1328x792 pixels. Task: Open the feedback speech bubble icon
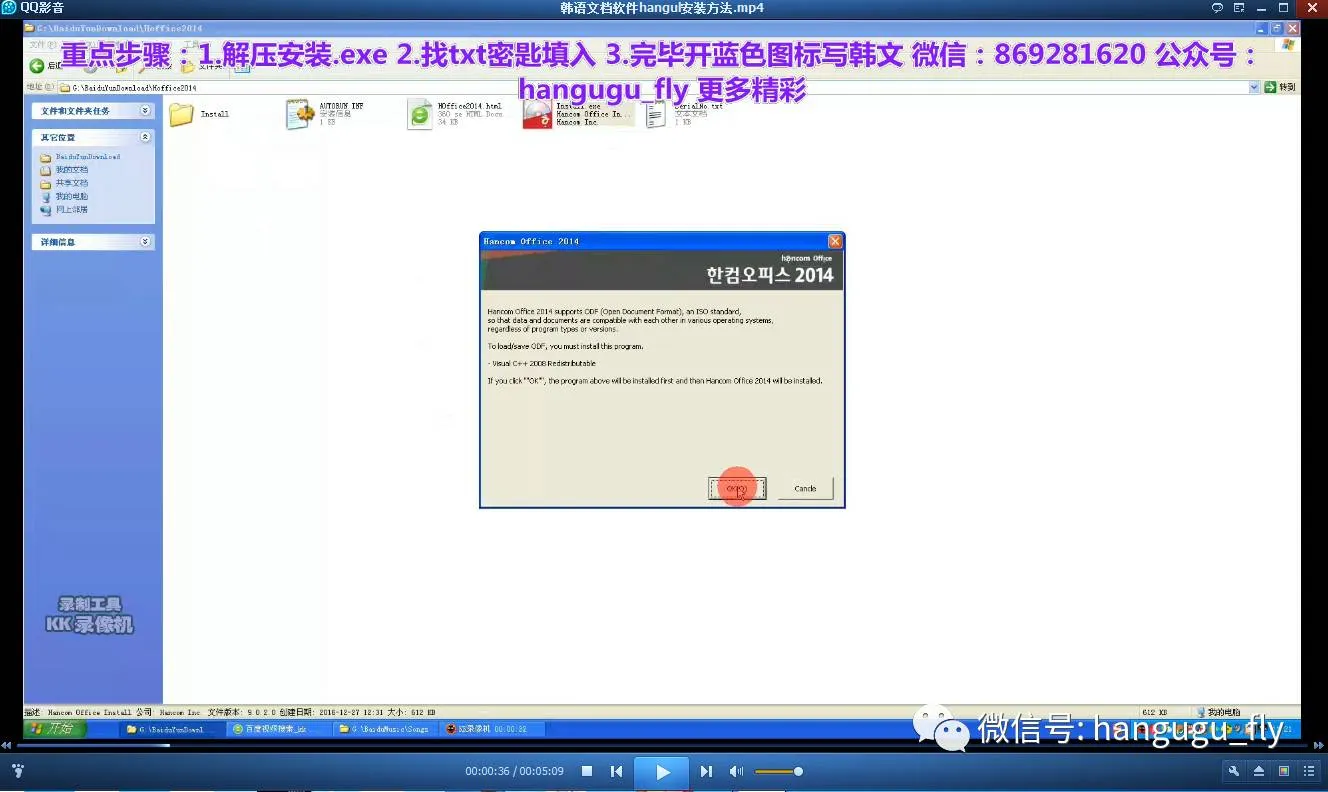[1217, 8]
